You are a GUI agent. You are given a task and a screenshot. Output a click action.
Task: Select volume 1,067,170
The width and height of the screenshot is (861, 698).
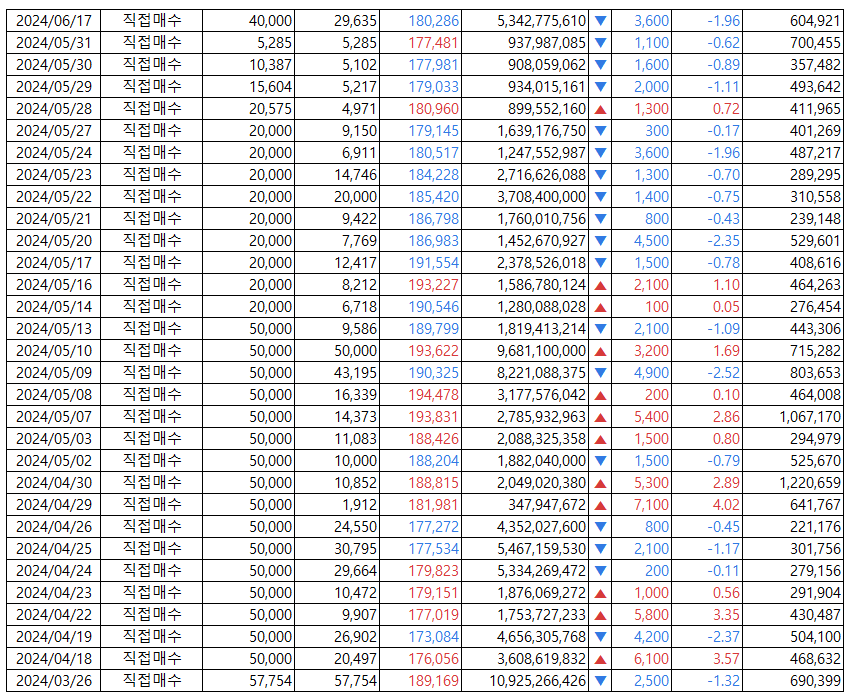(810, 416)
